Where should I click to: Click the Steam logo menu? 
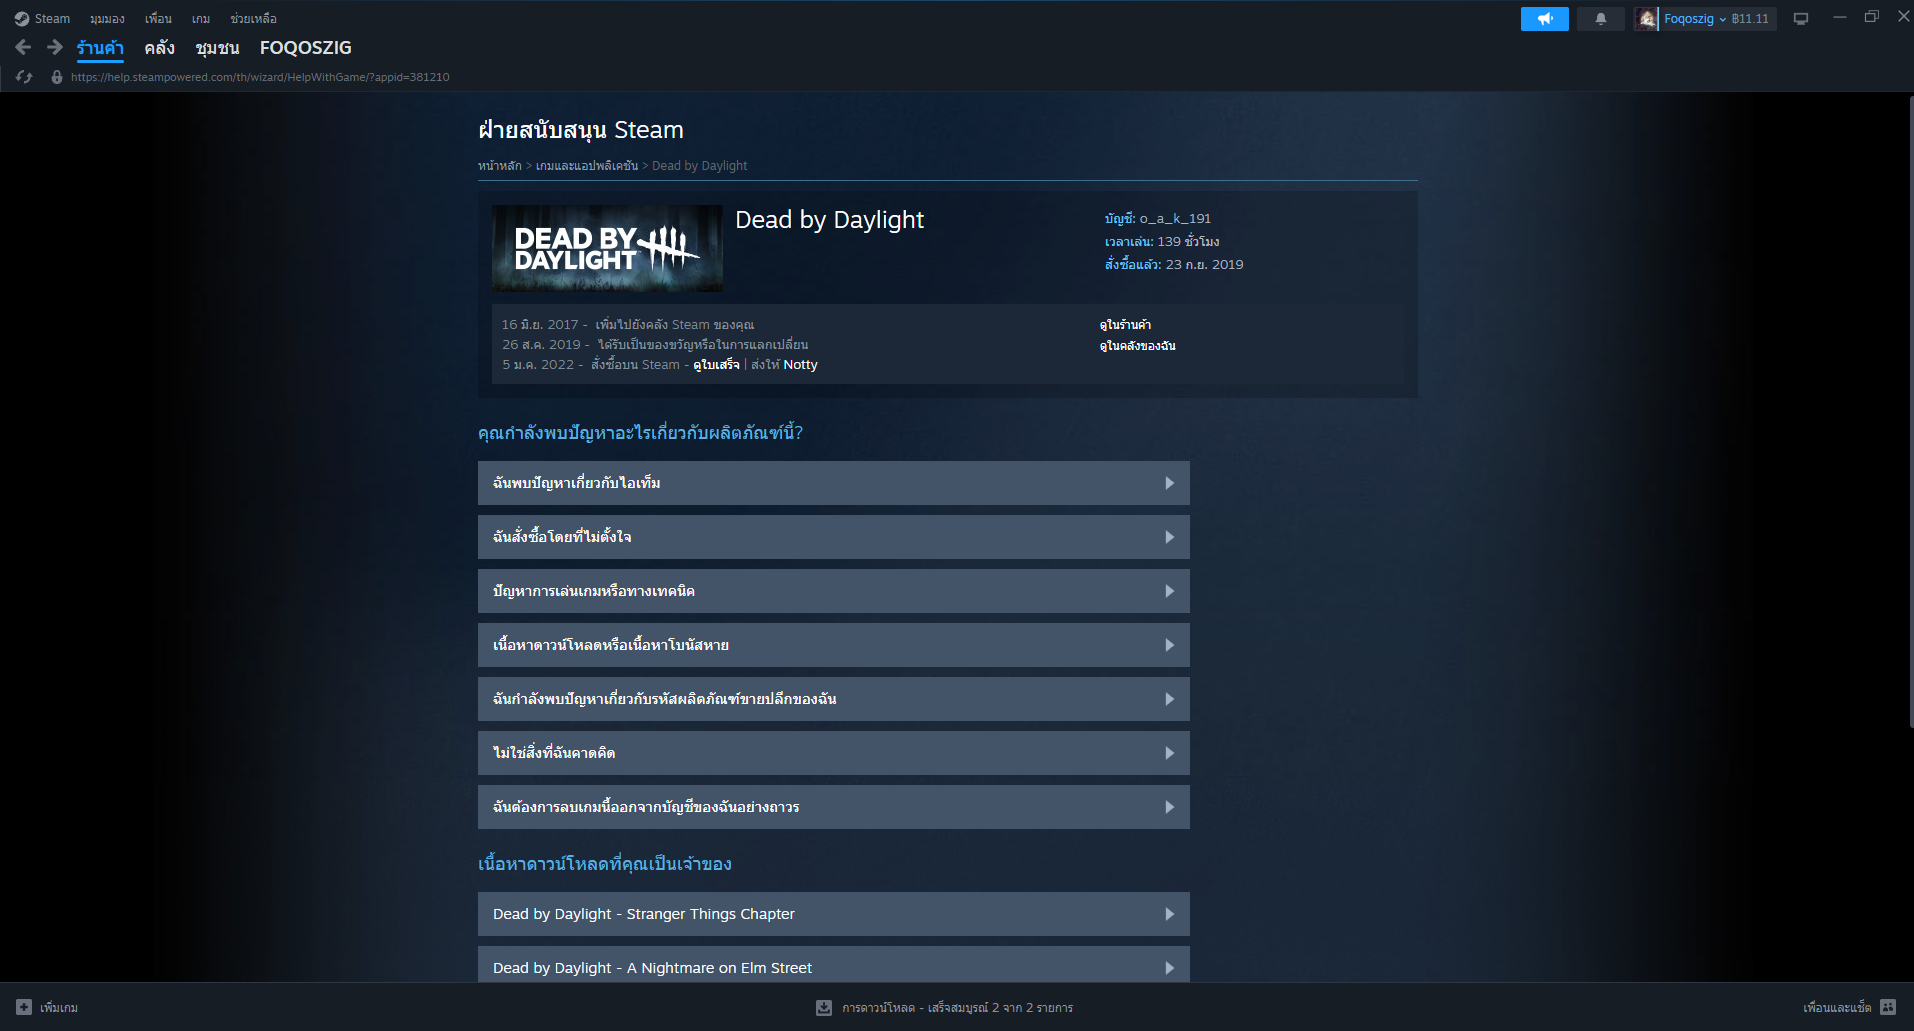point(22,19)
